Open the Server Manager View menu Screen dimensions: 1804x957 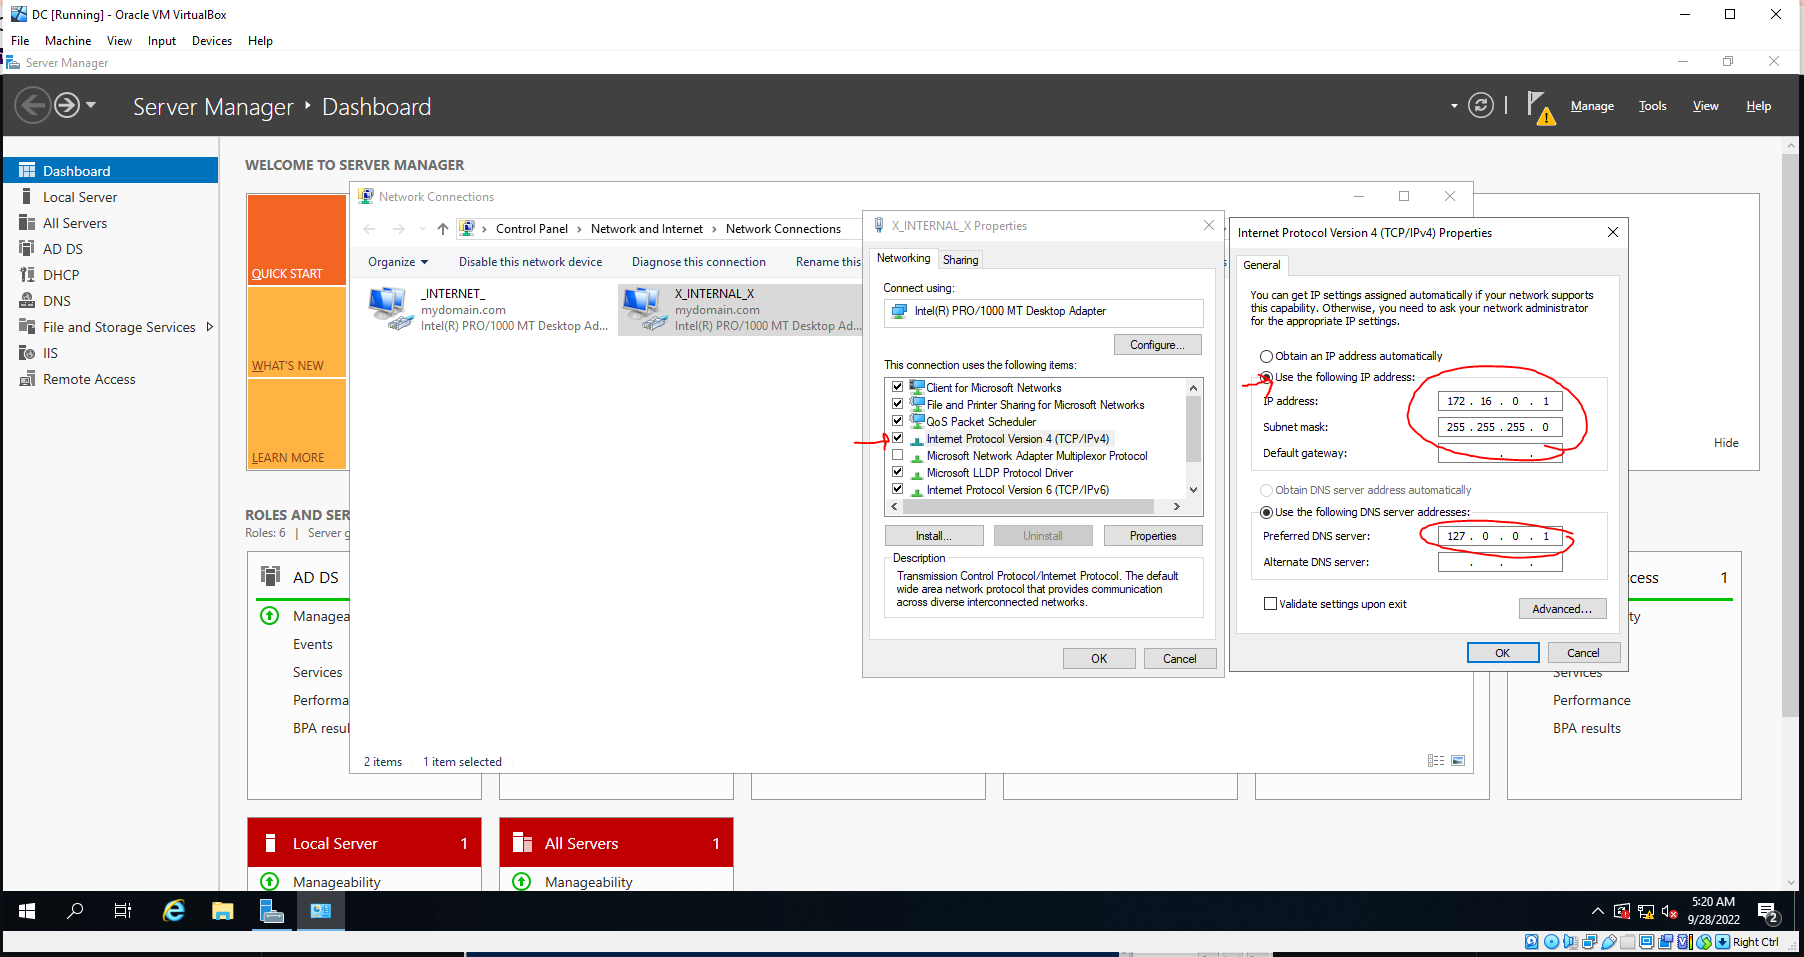pyautogui.click(x=1706, y=106)
